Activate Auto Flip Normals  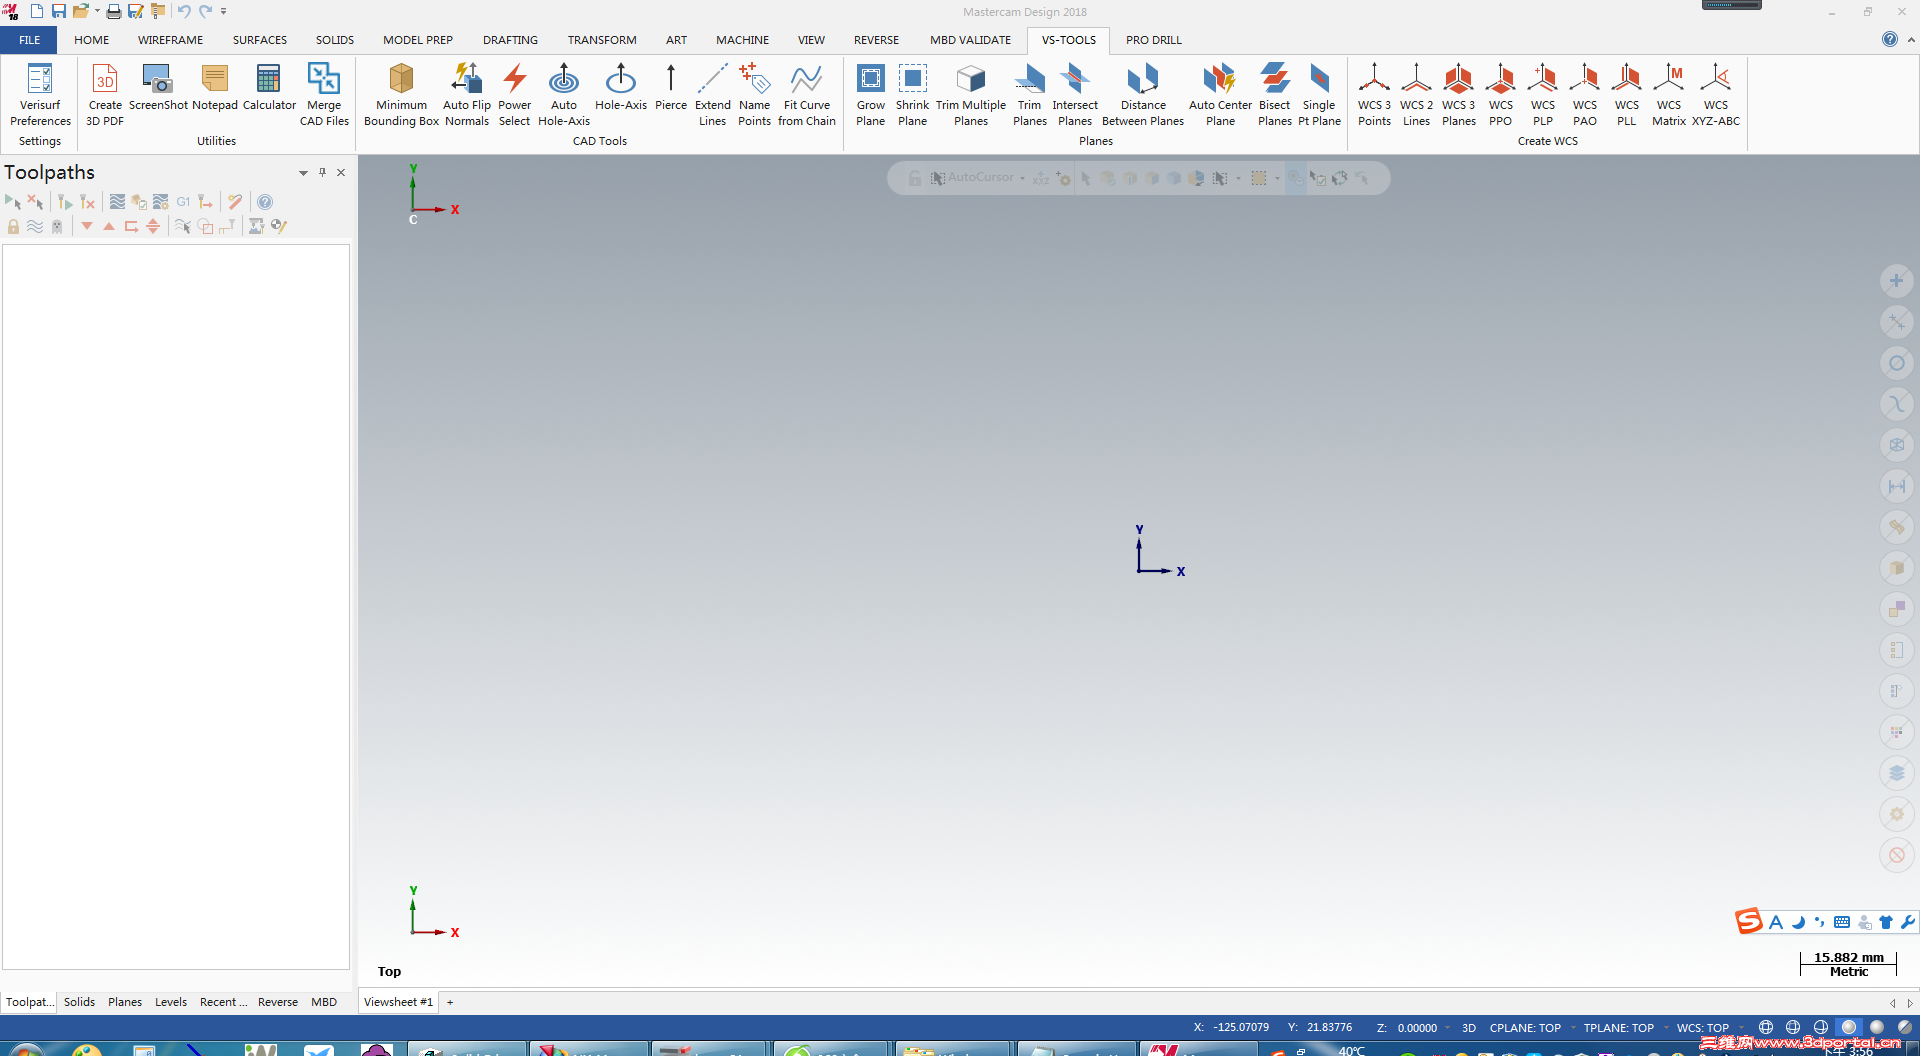467,94
